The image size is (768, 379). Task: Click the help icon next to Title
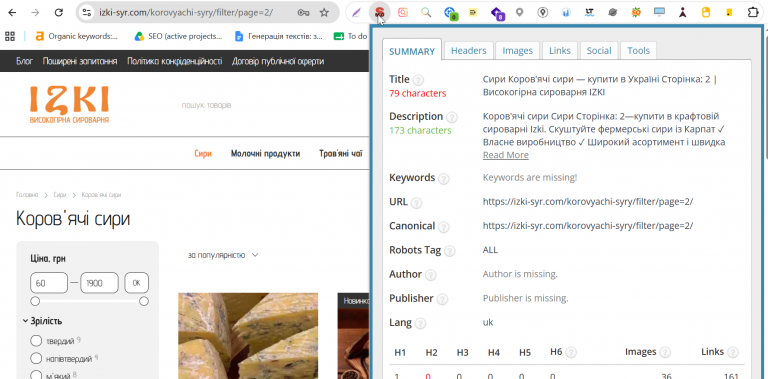pyautogui.click(x=418, y=80)
